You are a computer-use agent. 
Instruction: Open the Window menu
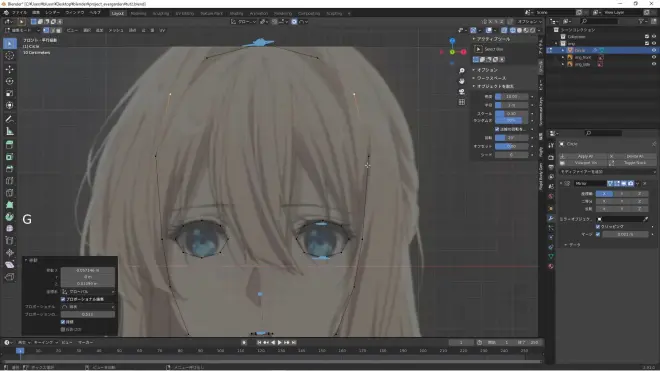75,13
